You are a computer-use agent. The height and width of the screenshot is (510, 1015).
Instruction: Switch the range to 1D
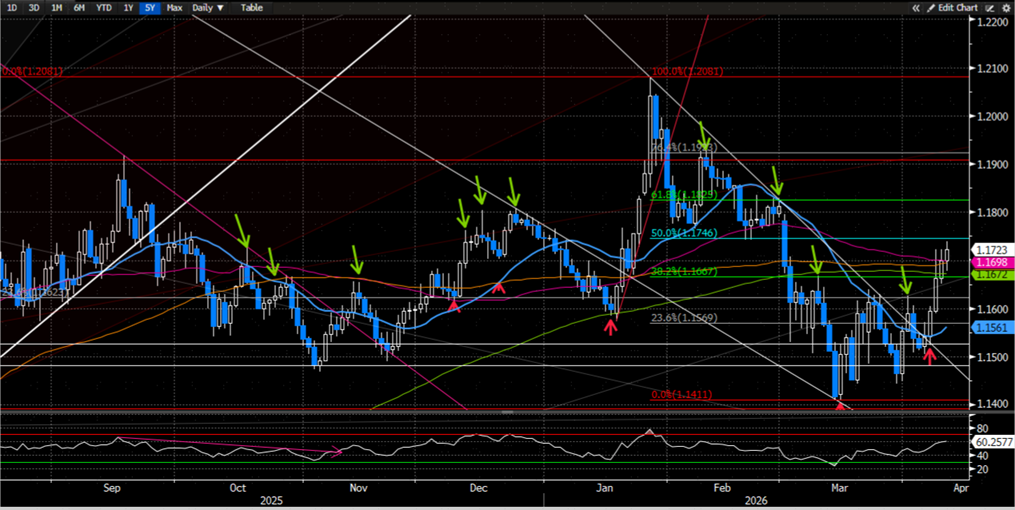tap(12, 8)
